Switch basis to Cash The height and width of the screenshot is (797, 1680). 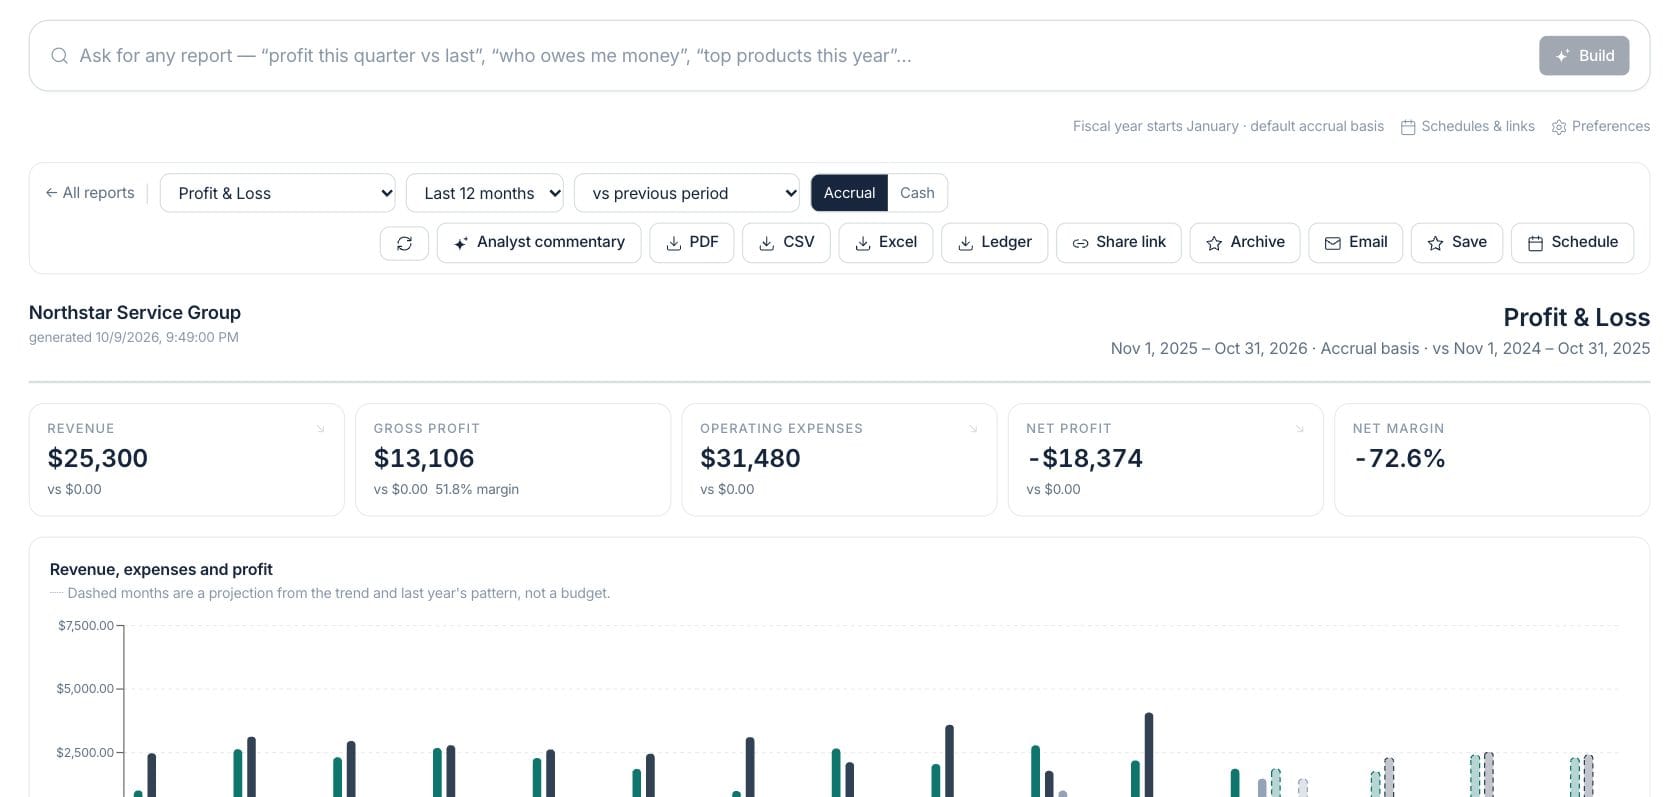tap(917, 193)
